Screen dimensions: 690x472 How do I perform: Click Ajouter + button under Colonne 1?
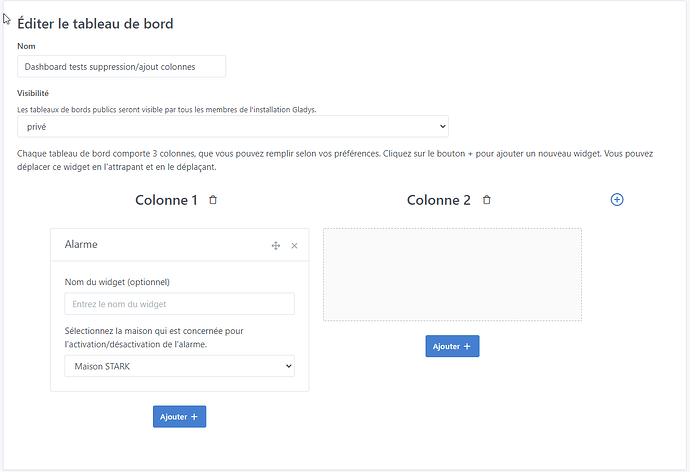180,416
